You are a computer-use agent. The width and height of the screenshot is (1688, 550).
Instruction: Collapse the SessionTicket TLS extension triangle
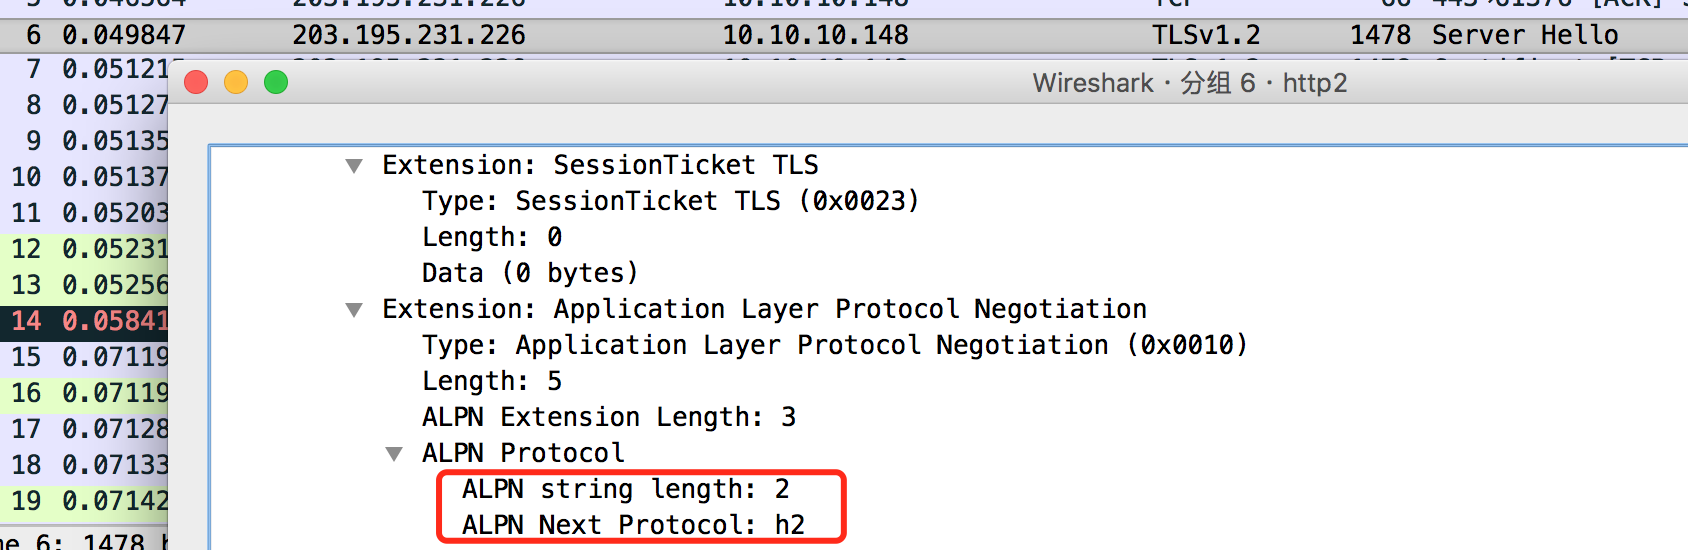(354, 166)
